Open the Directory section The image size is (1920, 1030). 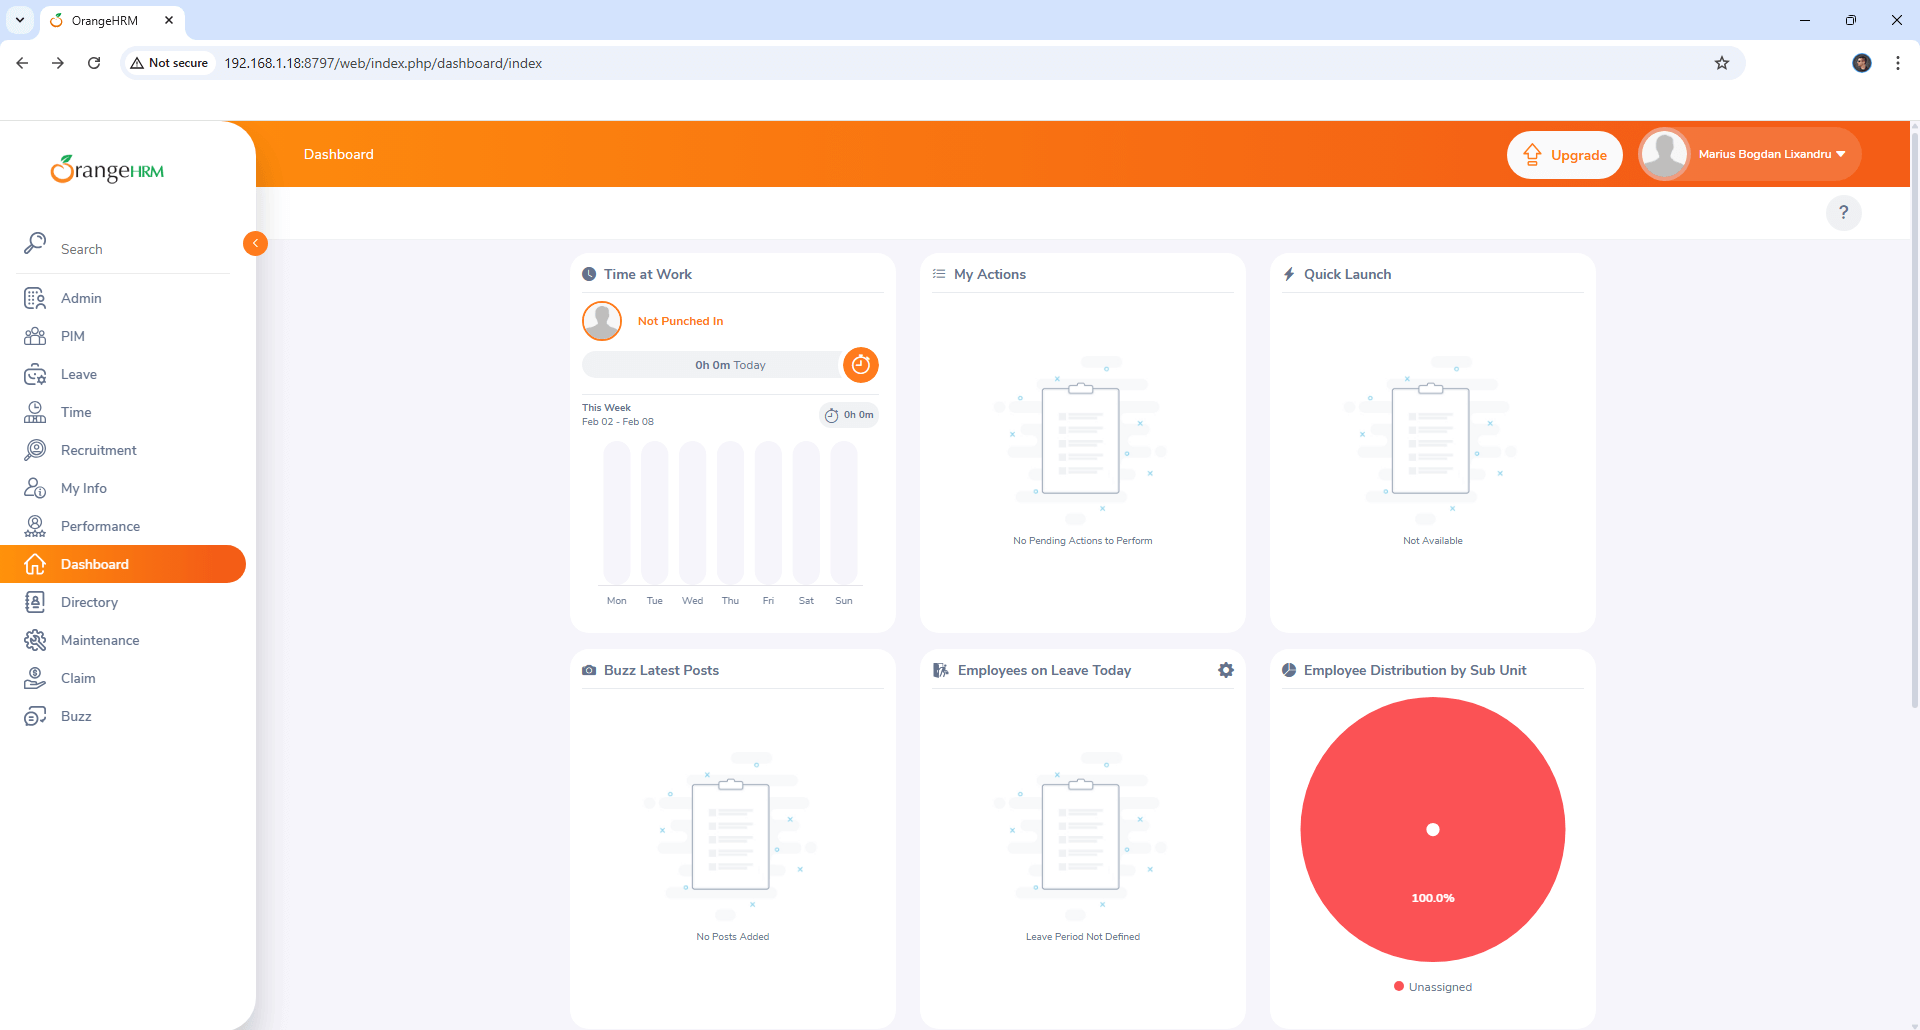pos(89,602)
